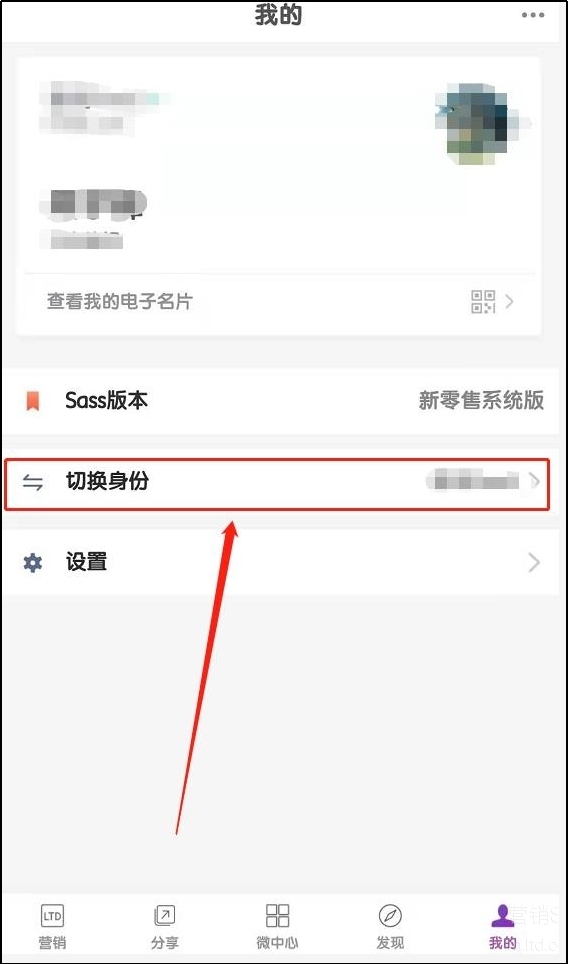Open the three-dot more options menu
The height and width of the screenshot is (964, 568).
click(532, 15)
